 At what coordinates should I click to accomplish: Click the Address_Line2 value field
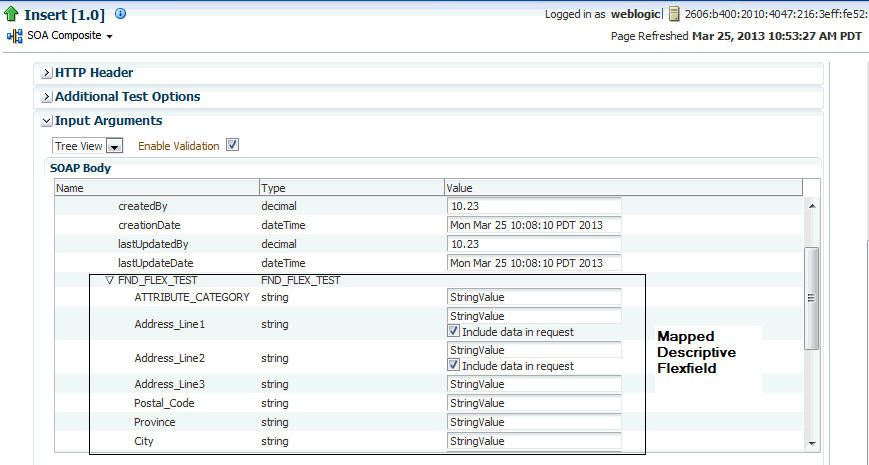(534, 350)
